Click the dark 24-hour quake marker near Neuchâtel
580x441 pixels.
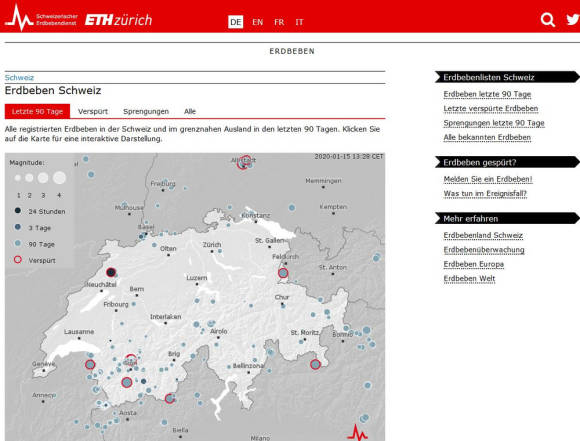point(111,272)
